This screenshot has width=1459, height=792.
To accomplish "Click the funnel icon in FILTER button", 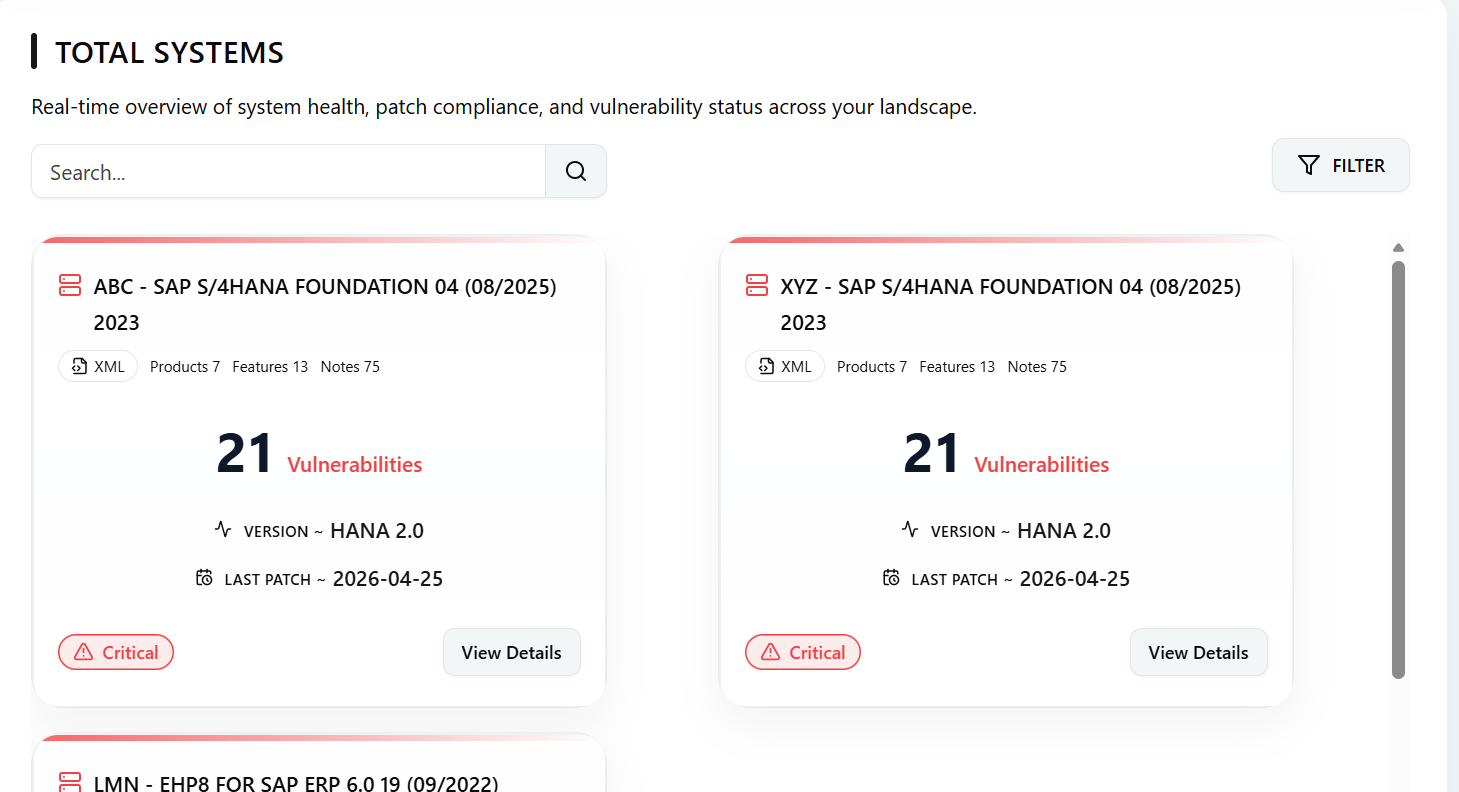I will [1308, 165].
